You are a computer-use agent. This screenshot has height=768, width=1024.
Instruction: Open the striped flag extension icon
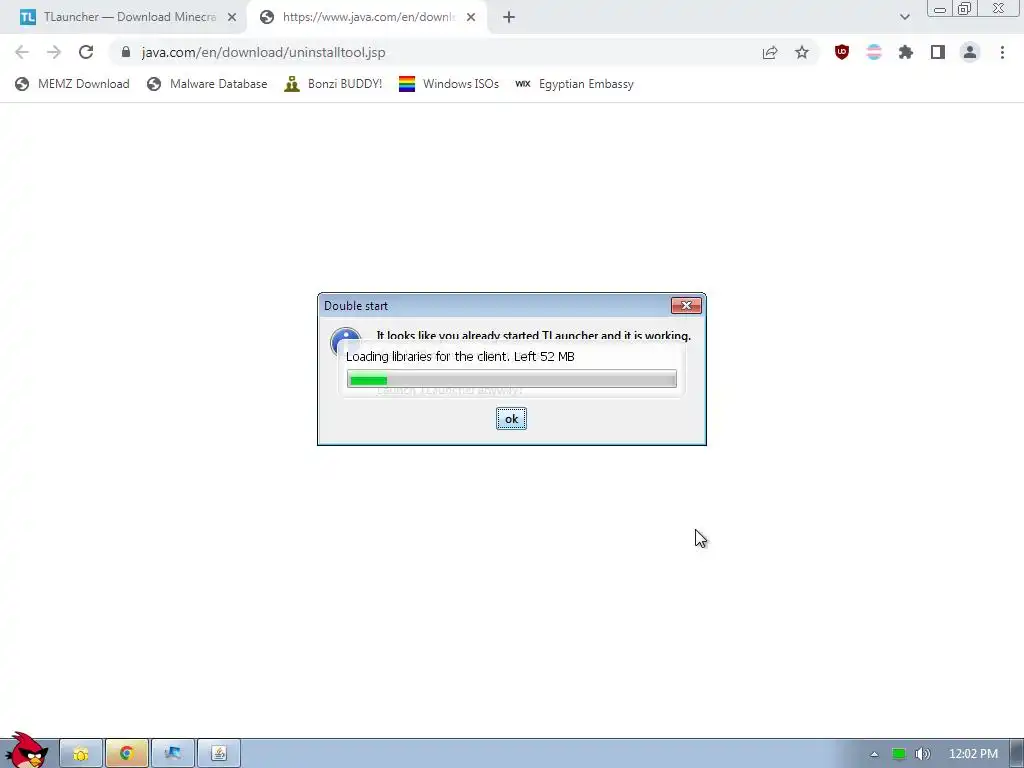click(874, 52)
